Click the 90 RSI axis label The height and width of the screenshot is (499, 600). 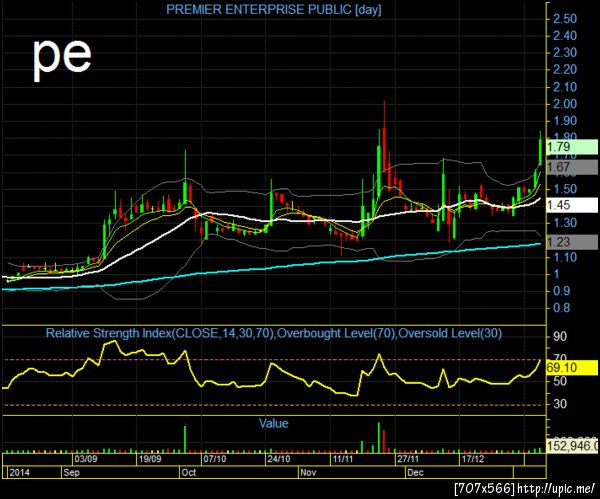(x=559, y=337)
